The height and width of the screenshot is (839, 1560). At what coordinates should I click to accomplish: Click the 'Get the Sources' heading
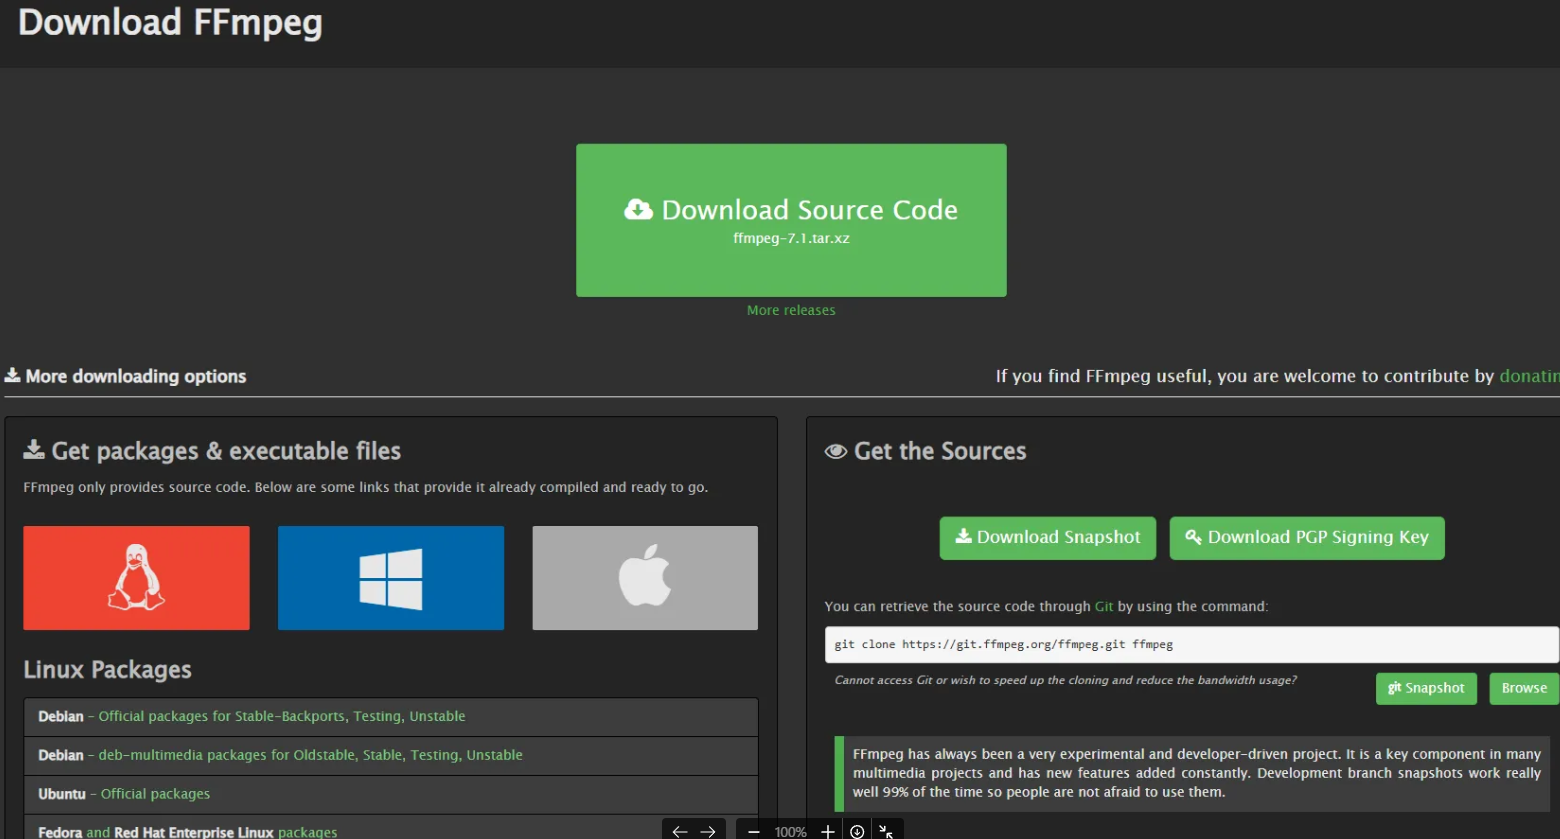pos(925,451)
